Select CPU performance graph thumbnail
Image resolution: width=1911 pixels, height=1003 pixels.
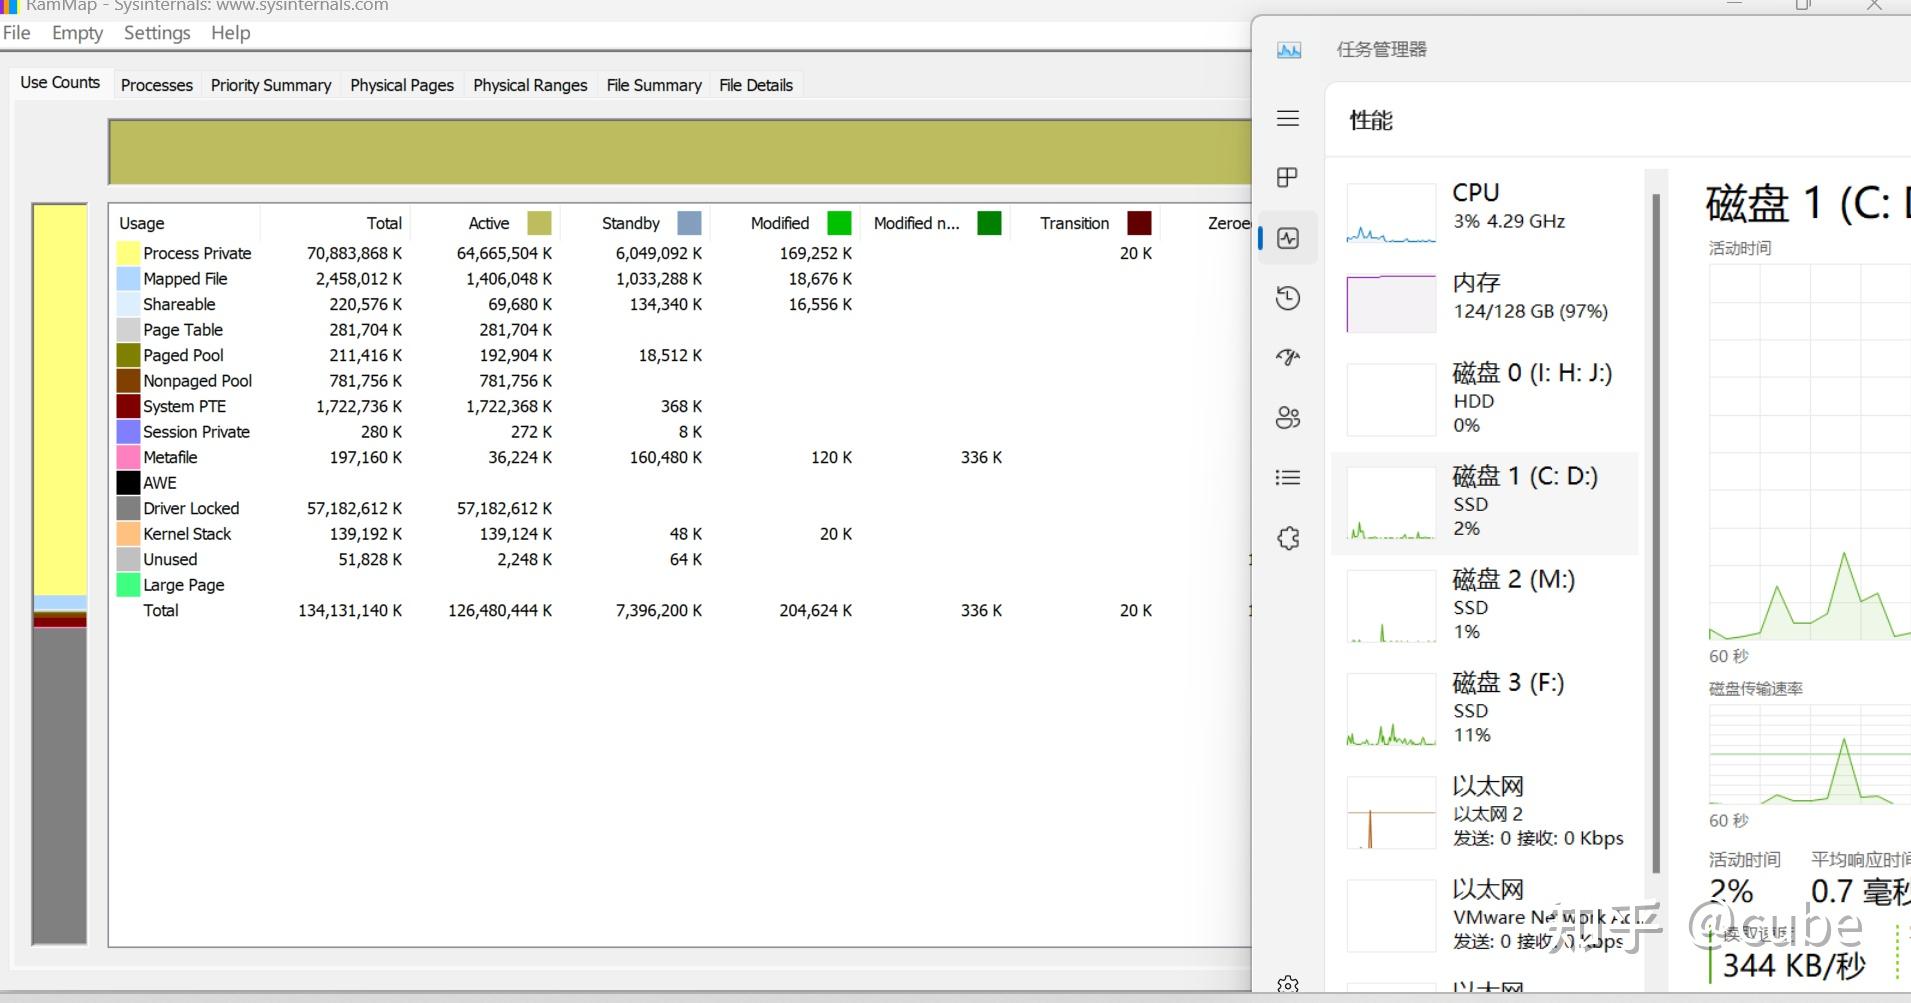pos(1391,213)
